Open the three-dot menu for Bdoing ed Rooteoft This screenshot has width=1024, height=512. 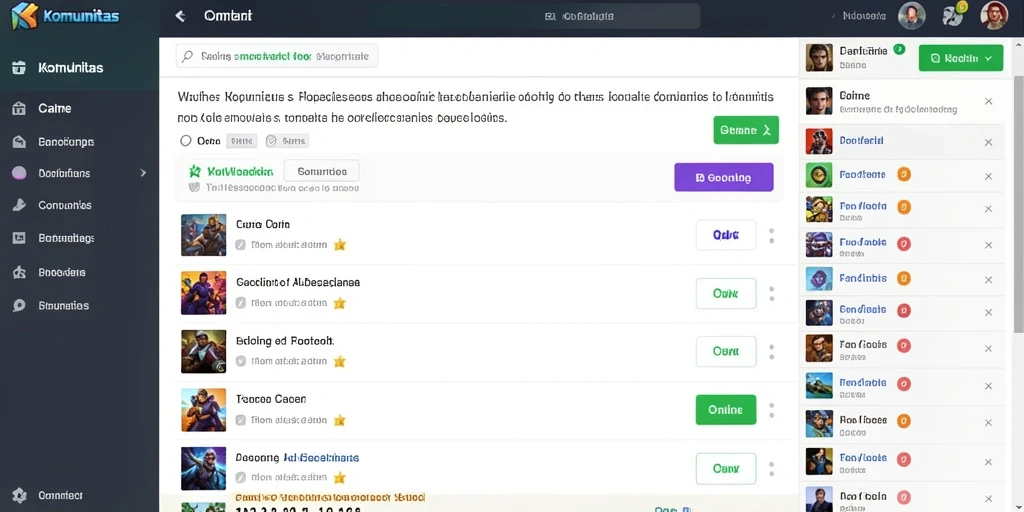point(771,352)
